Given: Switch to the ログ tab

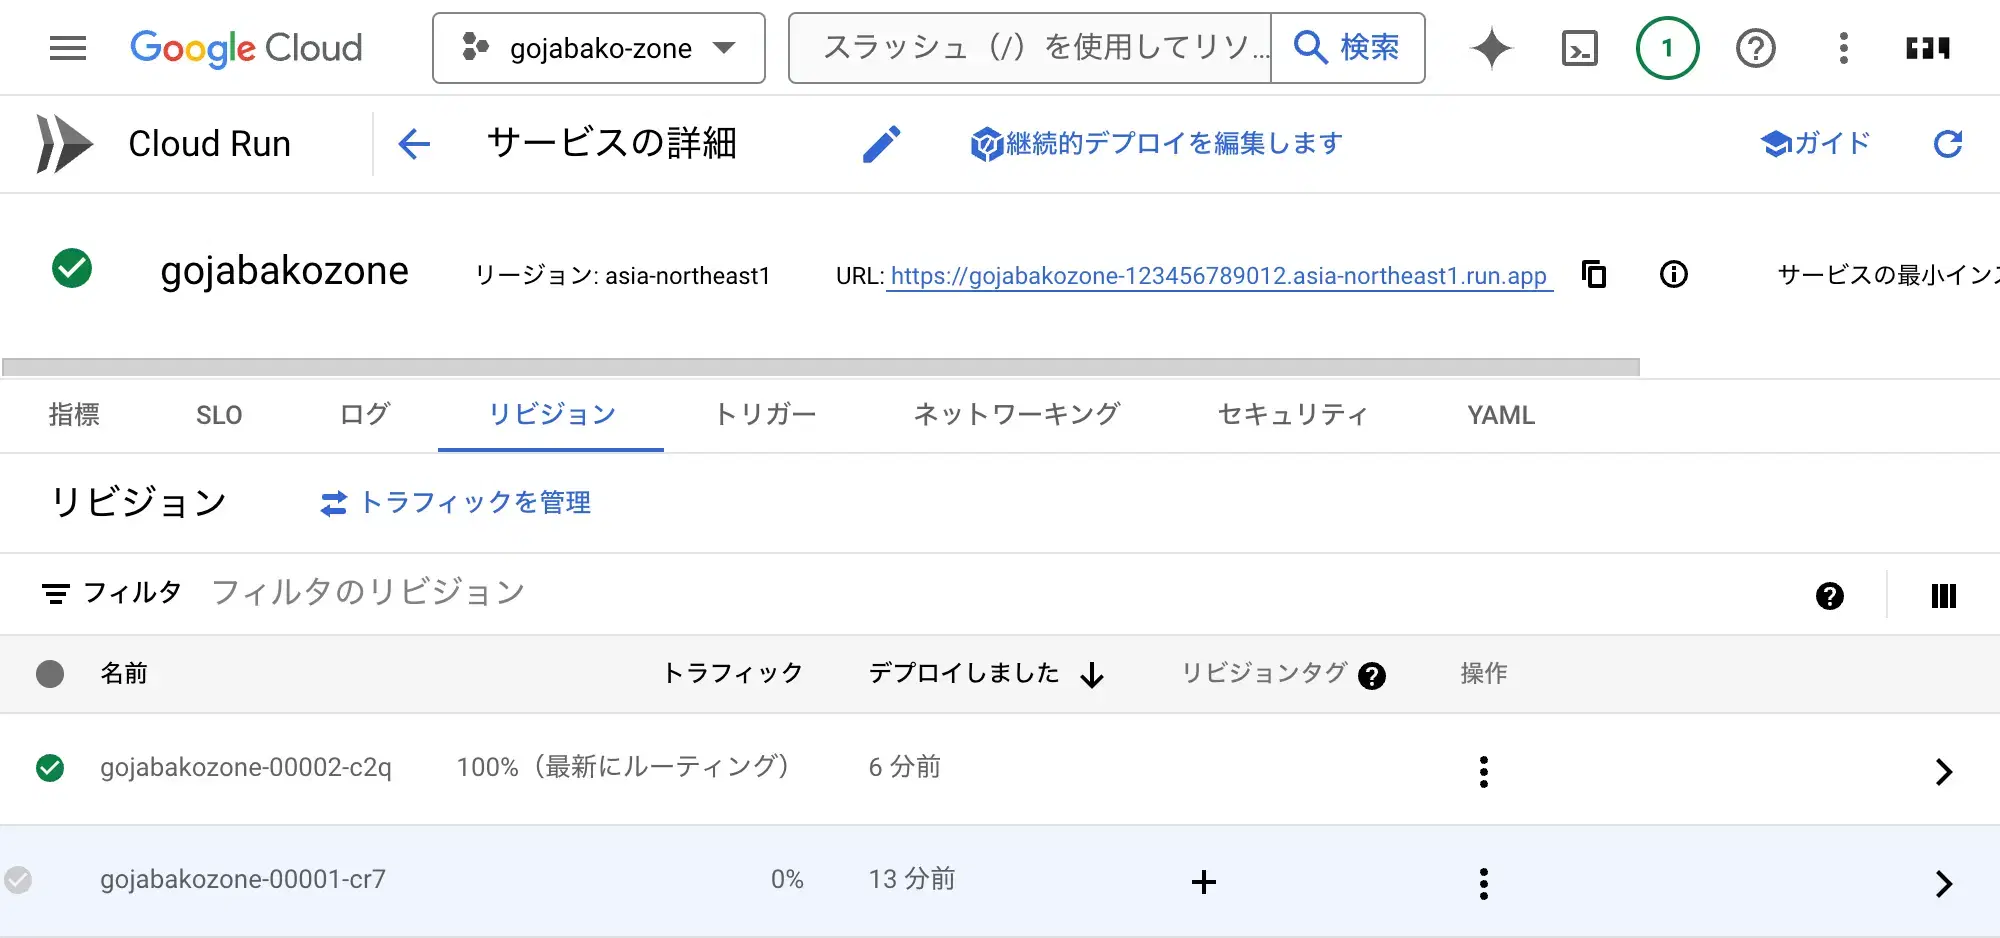Looking at the screenshot, I should pyautogui.click(x=365, y=415).
